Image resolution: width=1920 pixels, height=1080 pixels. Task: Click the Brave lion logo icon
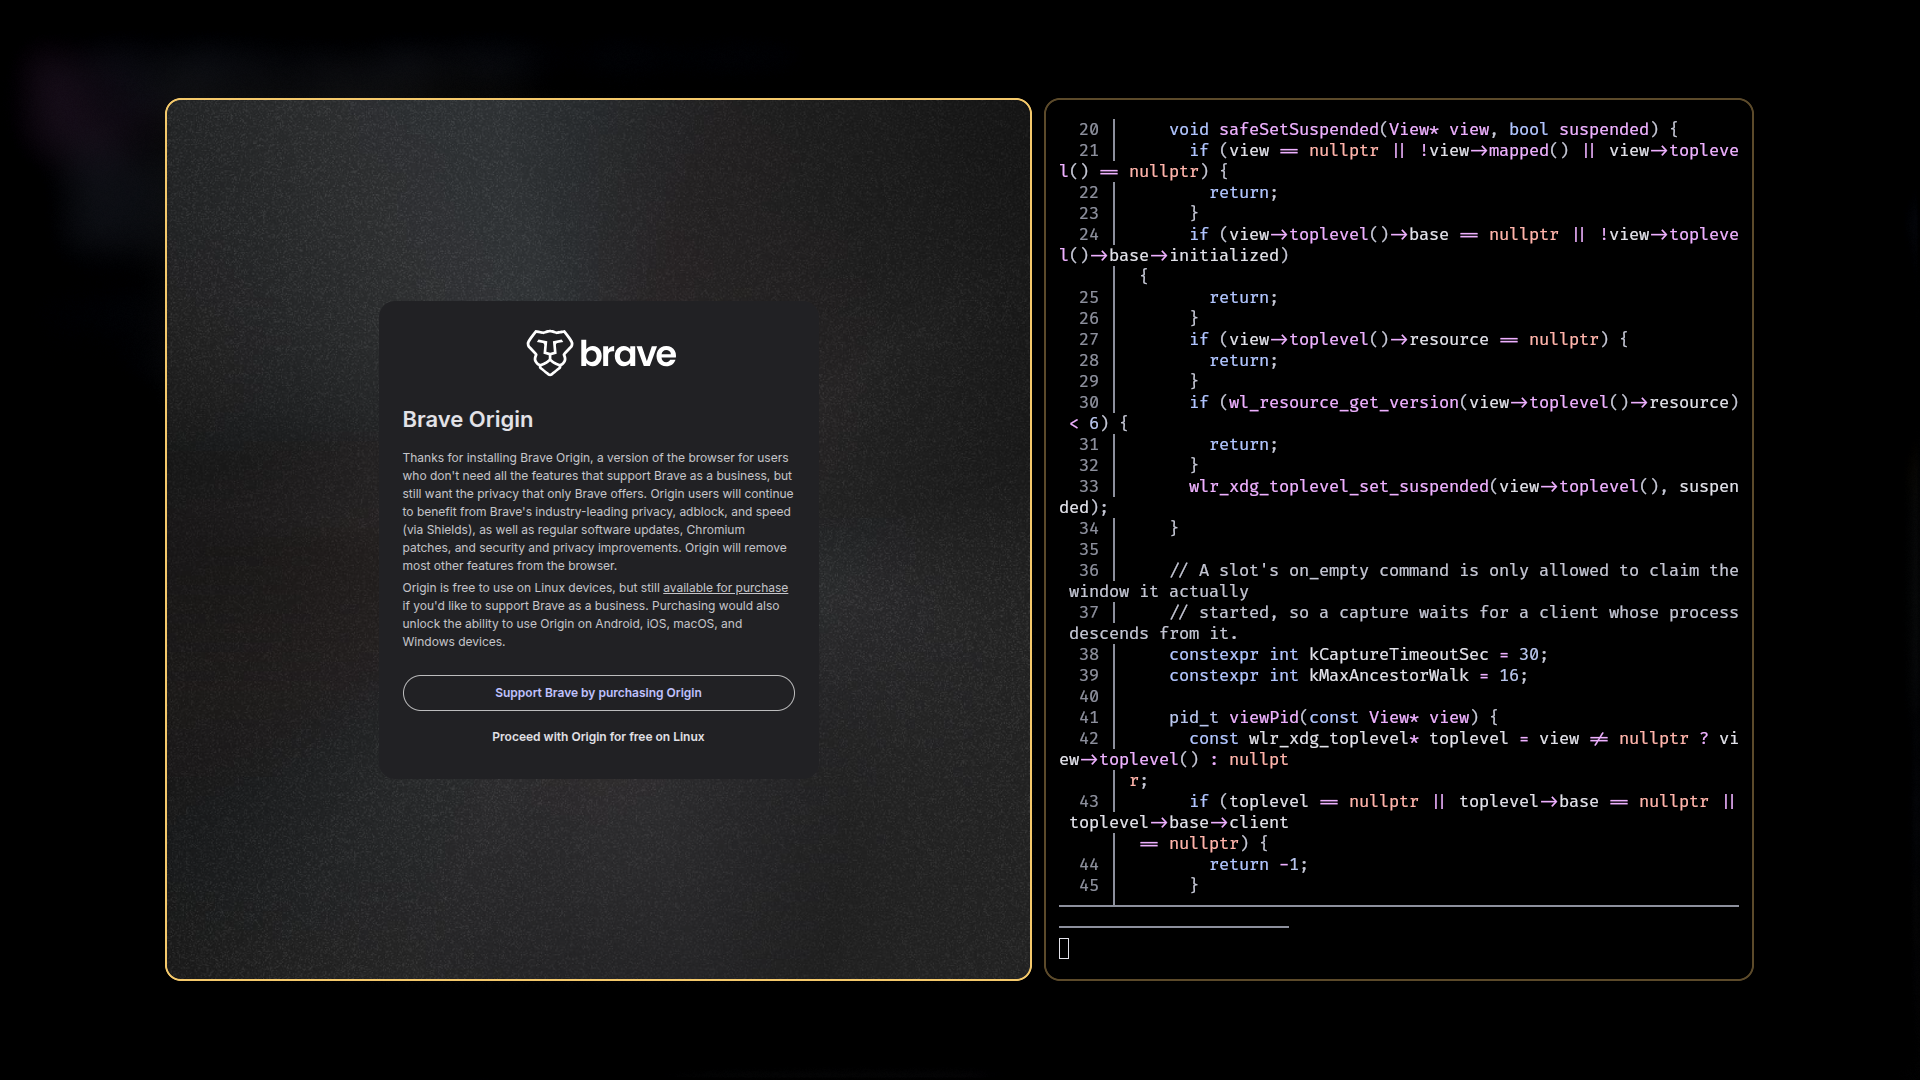click(x=549, y=353)
